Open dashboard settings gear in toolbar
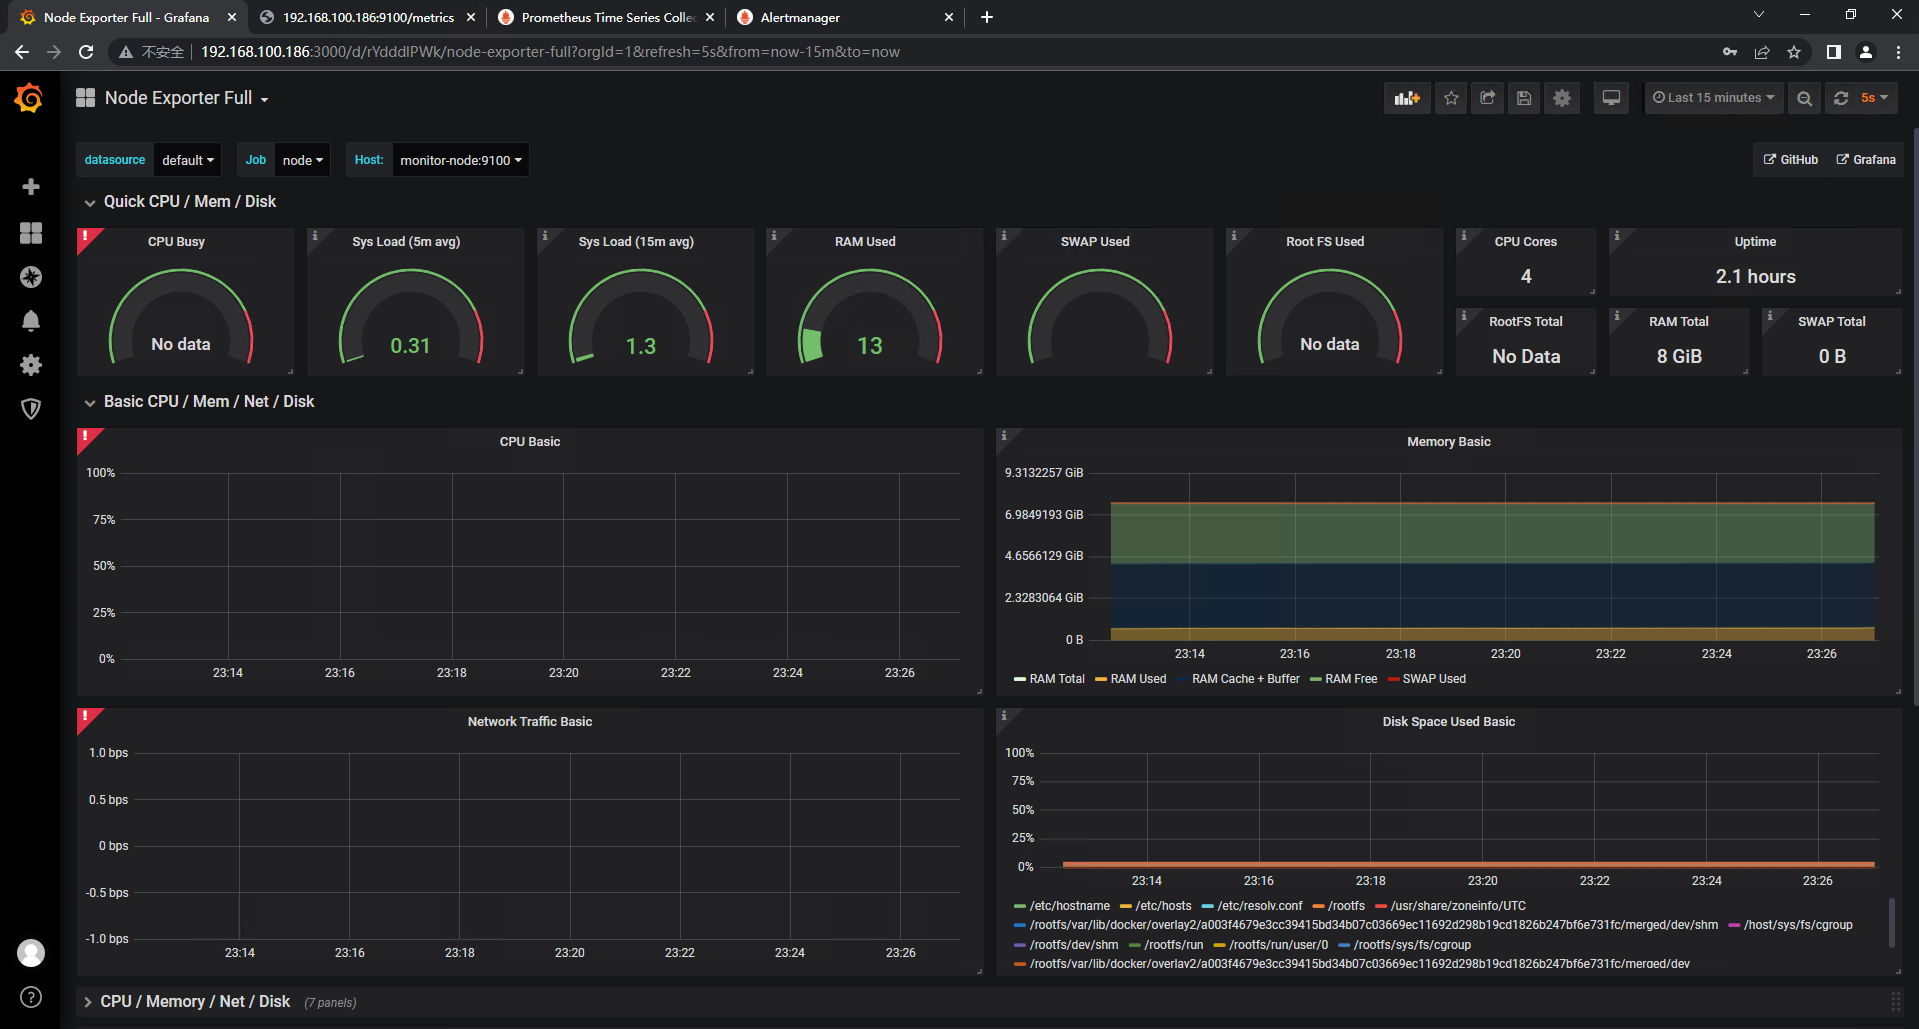Viewport: 1919px width, 1029px height. point(1562,98)
